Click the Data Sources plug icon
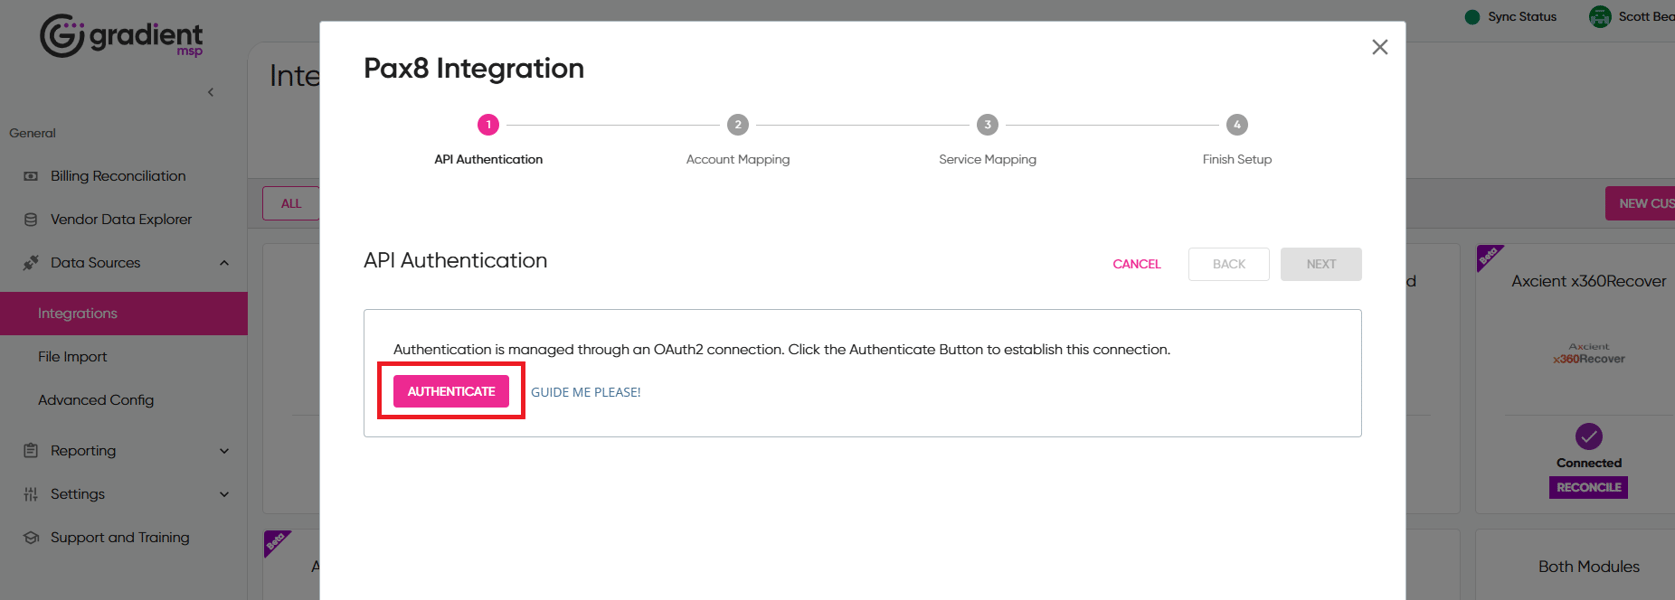 pyautogui.click(x=31, y=263)
